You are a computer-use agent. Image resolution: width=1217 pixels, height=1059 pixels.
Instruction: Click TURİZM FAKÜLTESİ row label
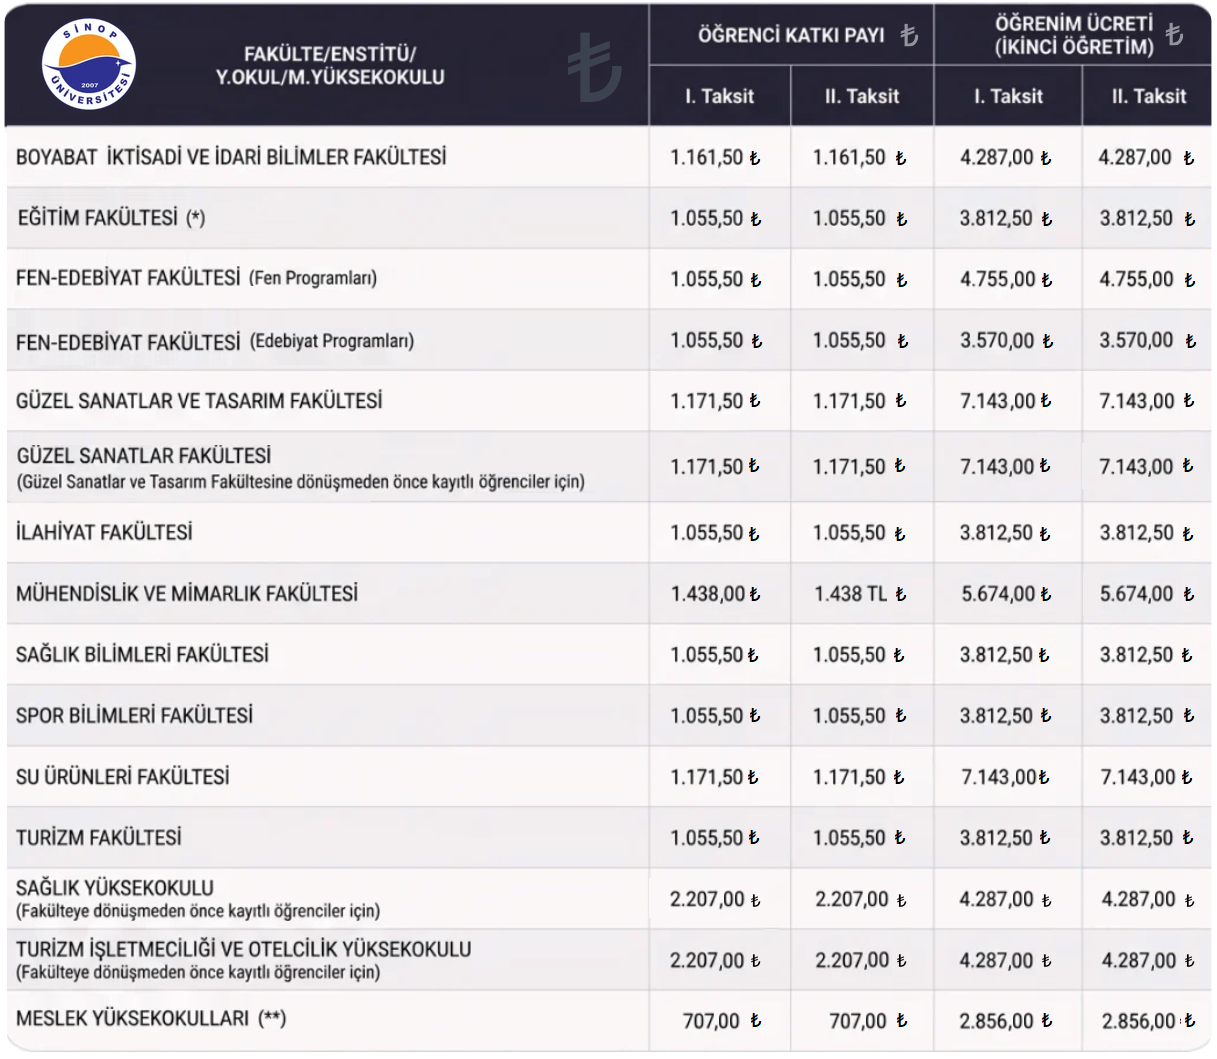pos(98,837)
